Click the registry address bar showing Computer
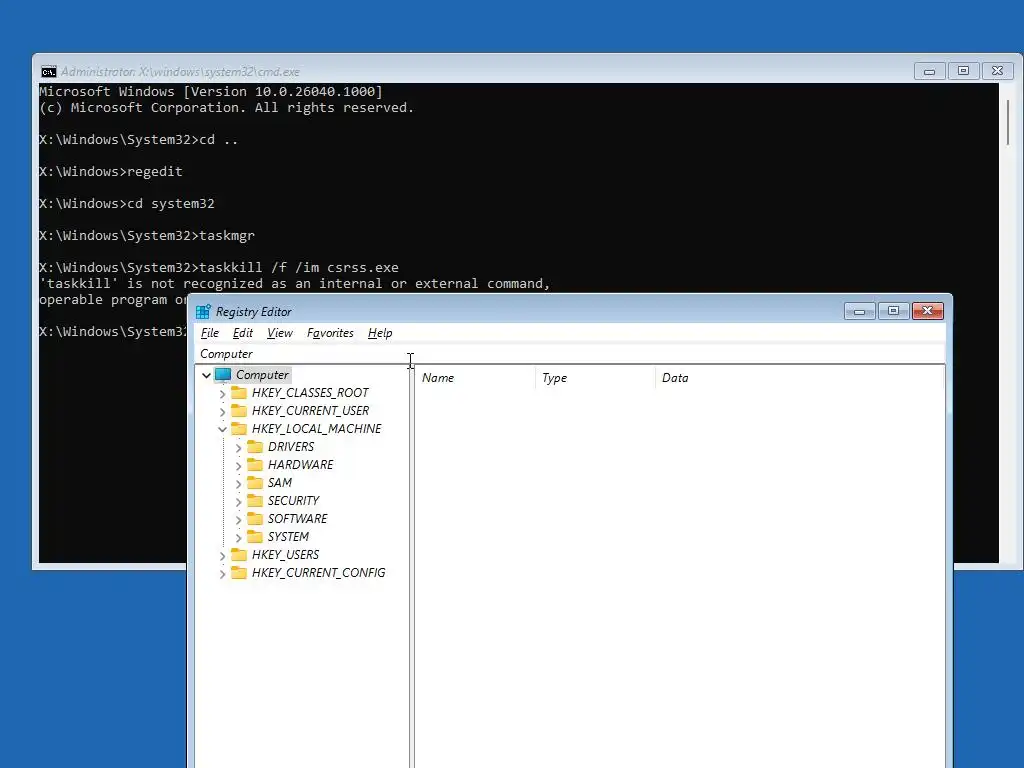 pyautogui.click(x=570, y=354)
